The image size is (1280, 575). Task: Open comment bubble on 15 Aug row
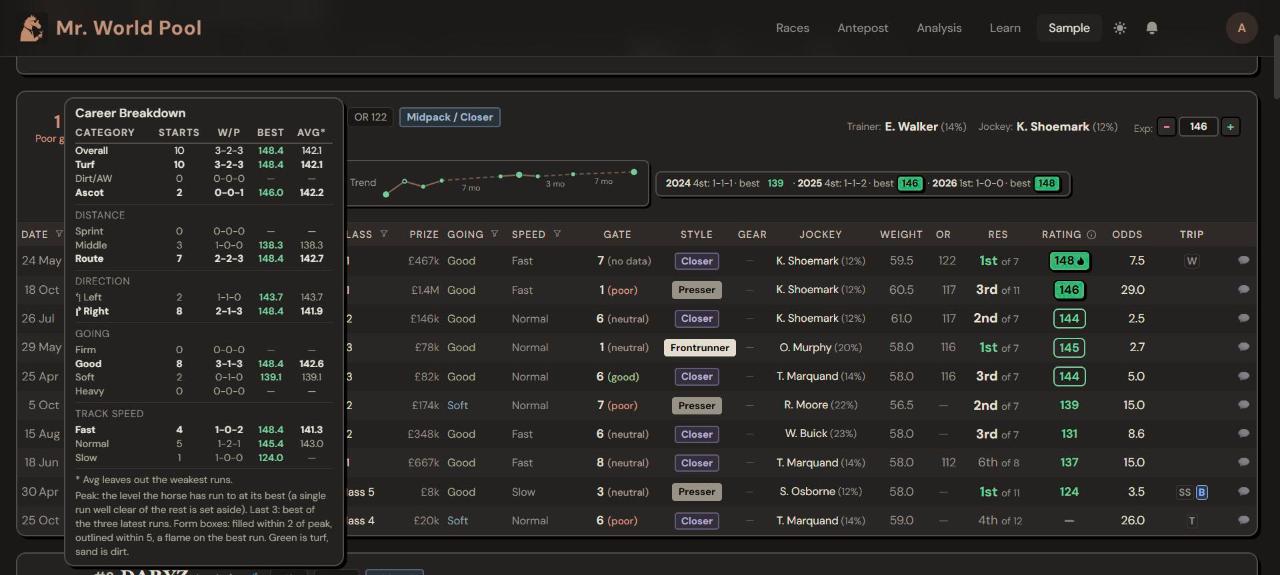(x=1244, y=434)
